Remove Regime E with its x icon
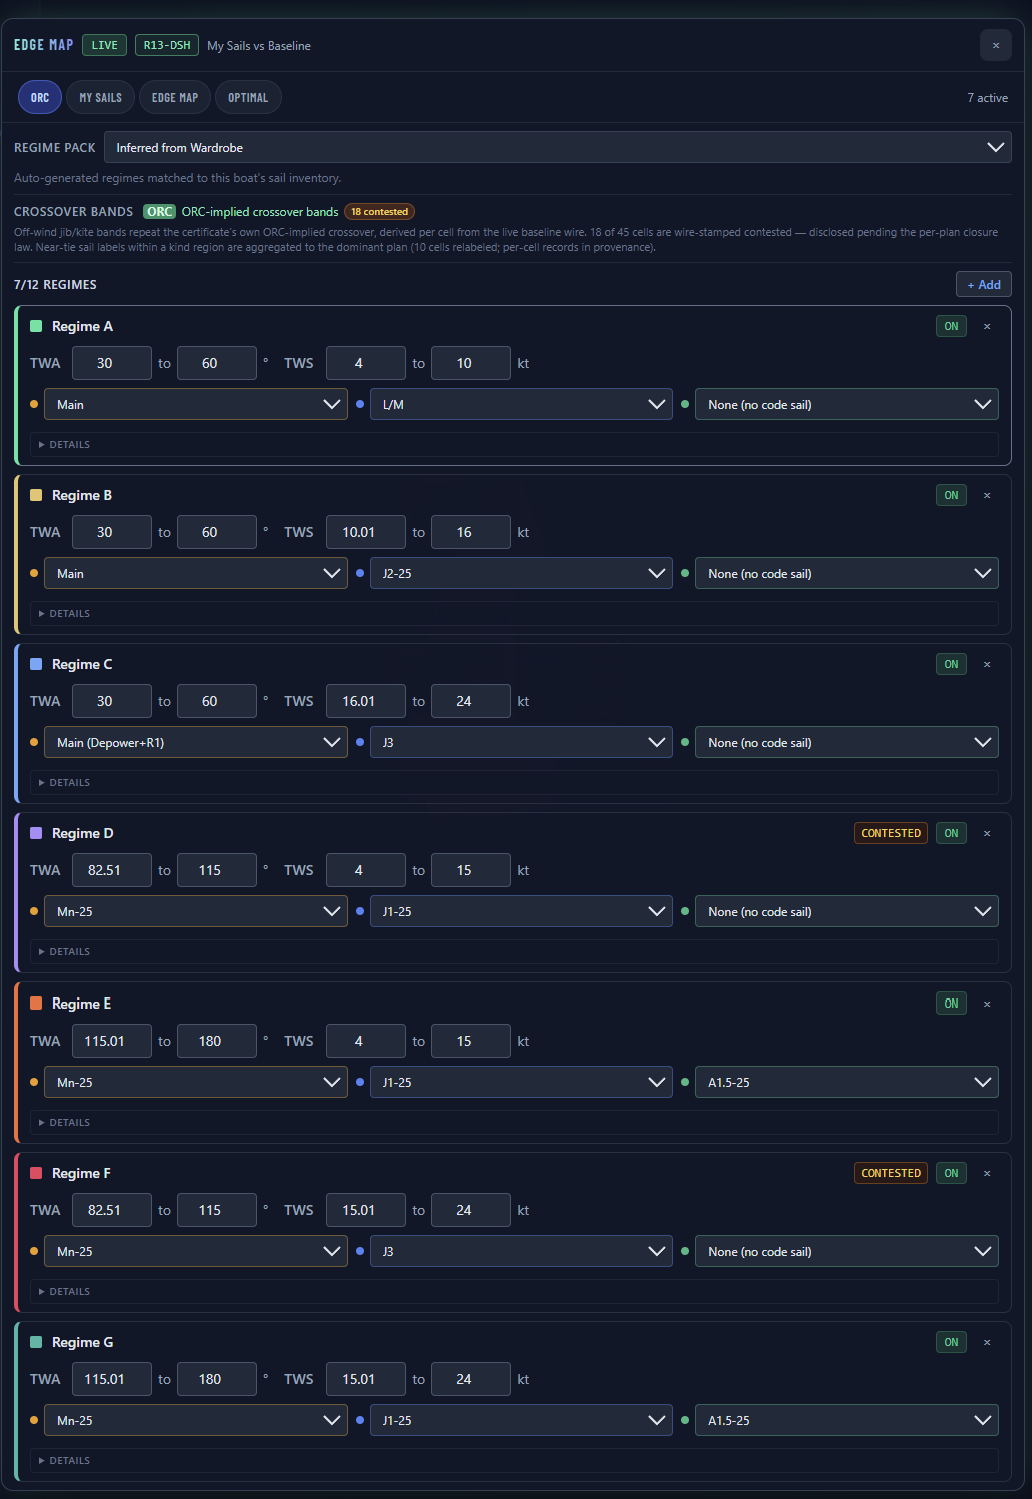1032x1499 pixels. [987, 1003]
